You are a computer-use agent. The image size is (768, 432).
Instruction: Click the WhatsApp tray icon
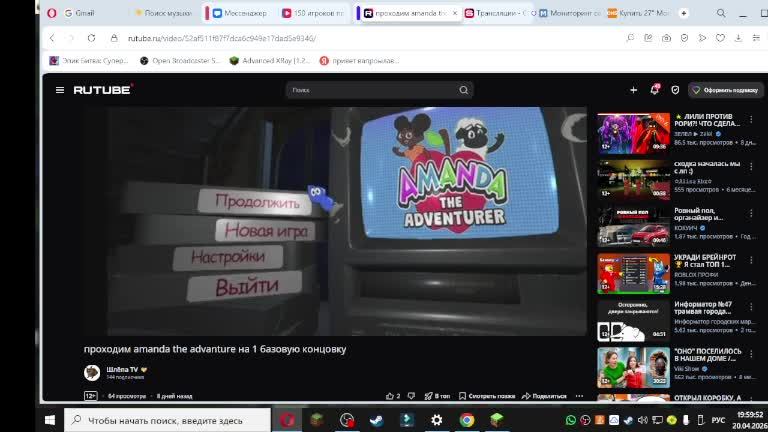571,420
